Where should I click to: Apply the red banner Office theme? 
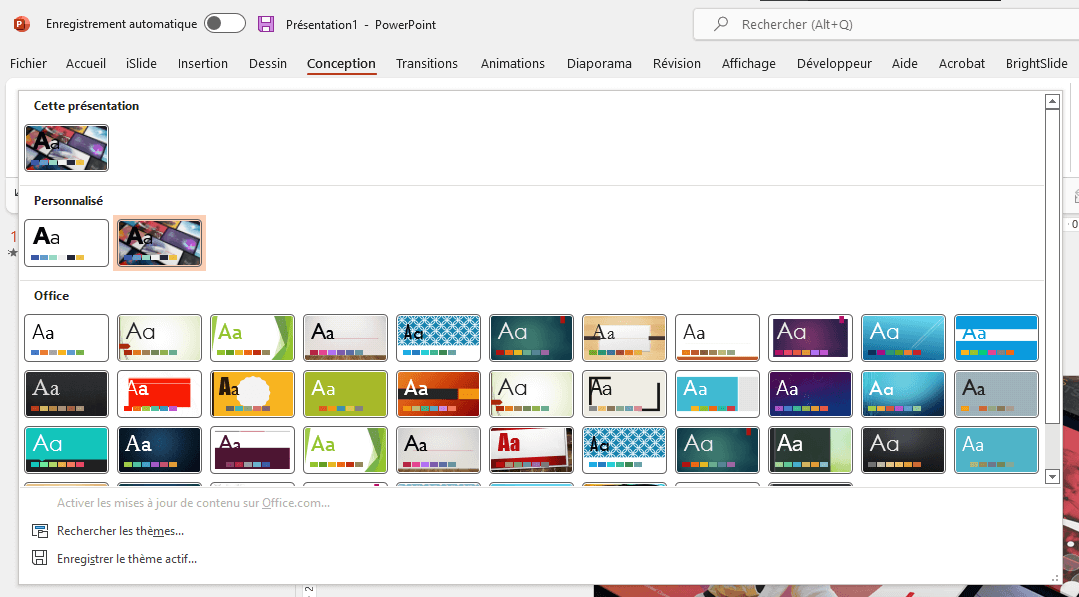click(531, 449)
